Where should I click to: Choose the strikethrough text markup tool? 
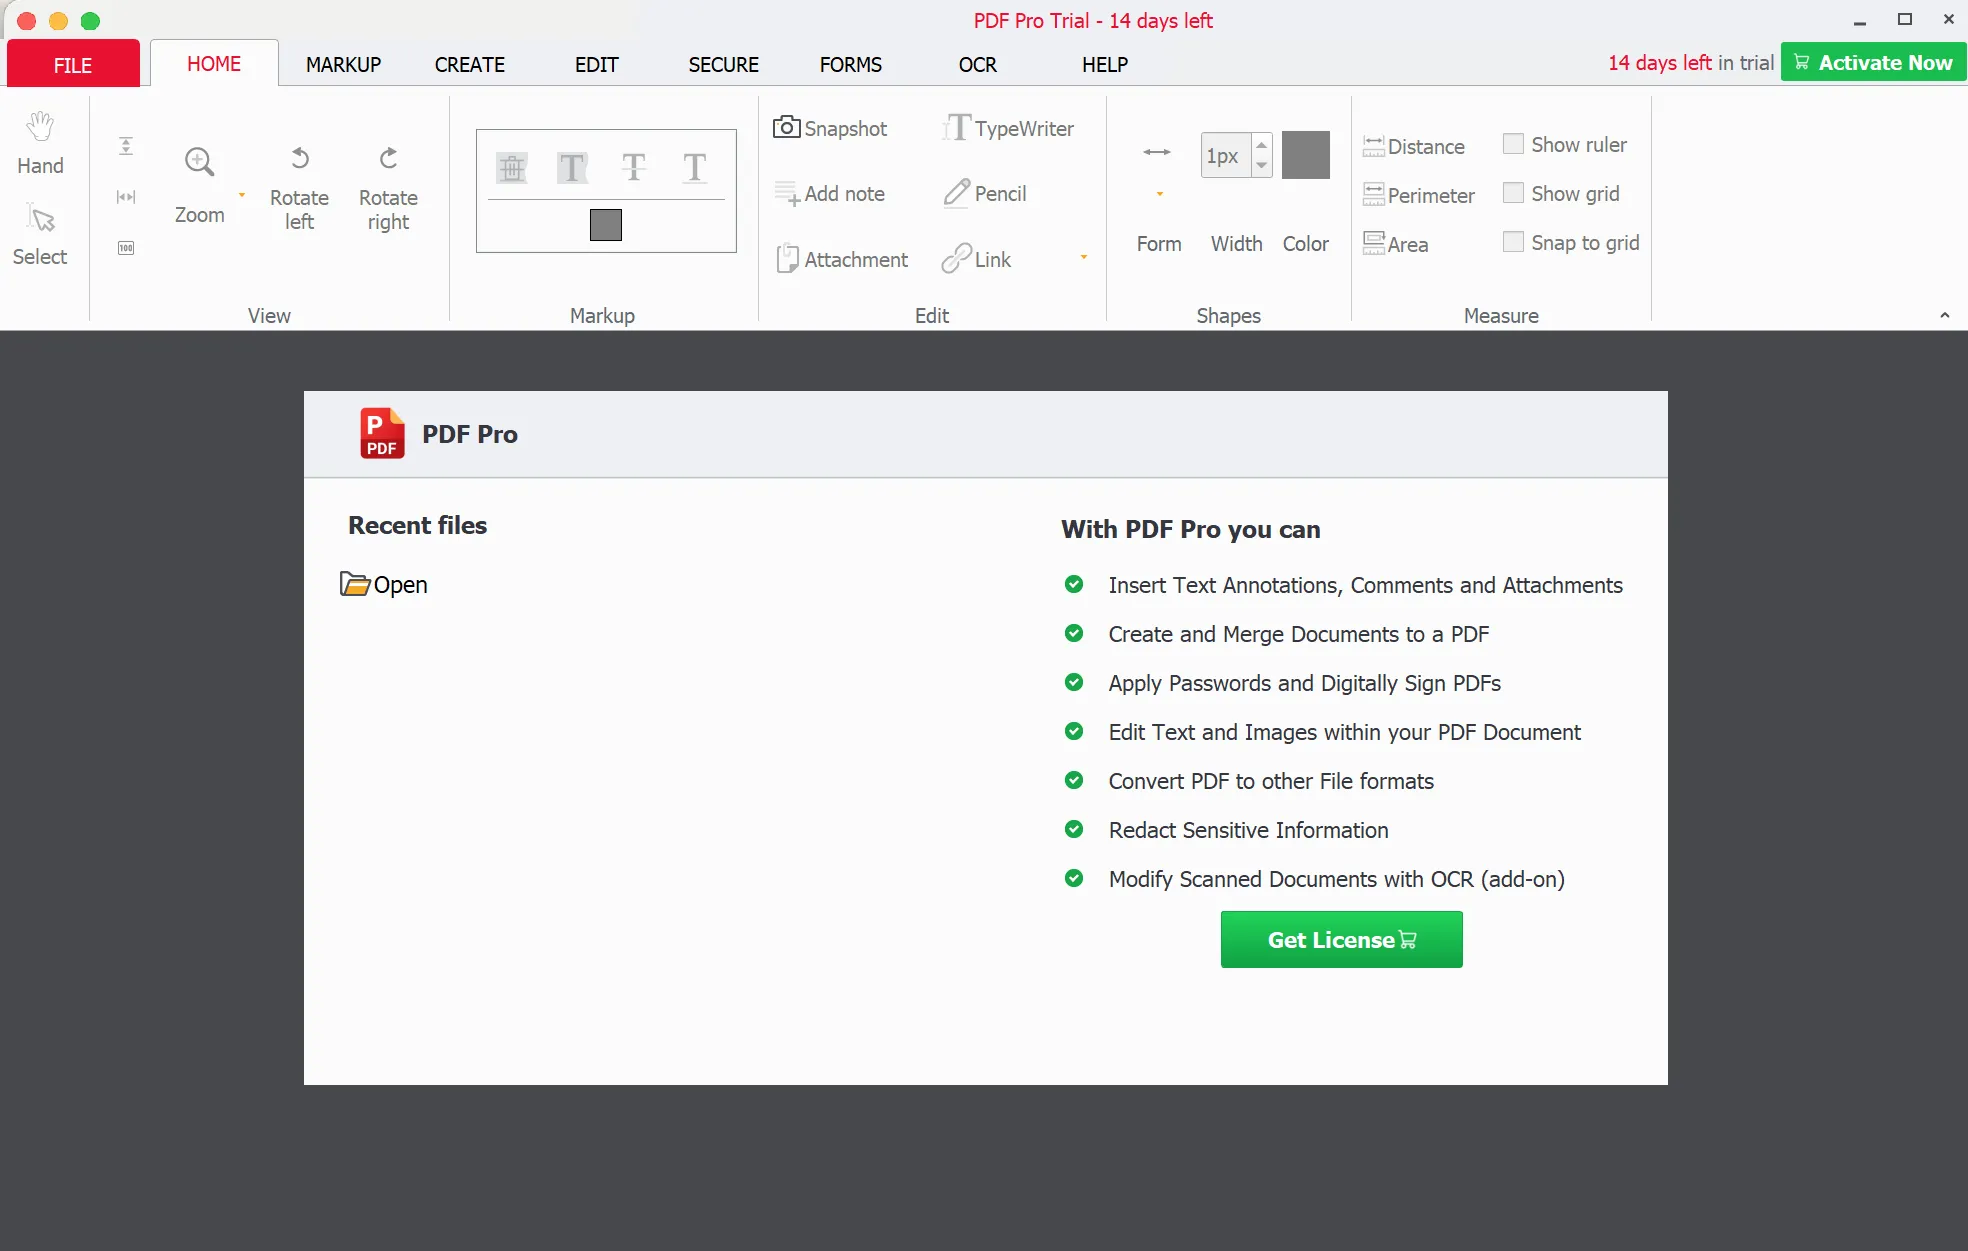click(633, 168)
